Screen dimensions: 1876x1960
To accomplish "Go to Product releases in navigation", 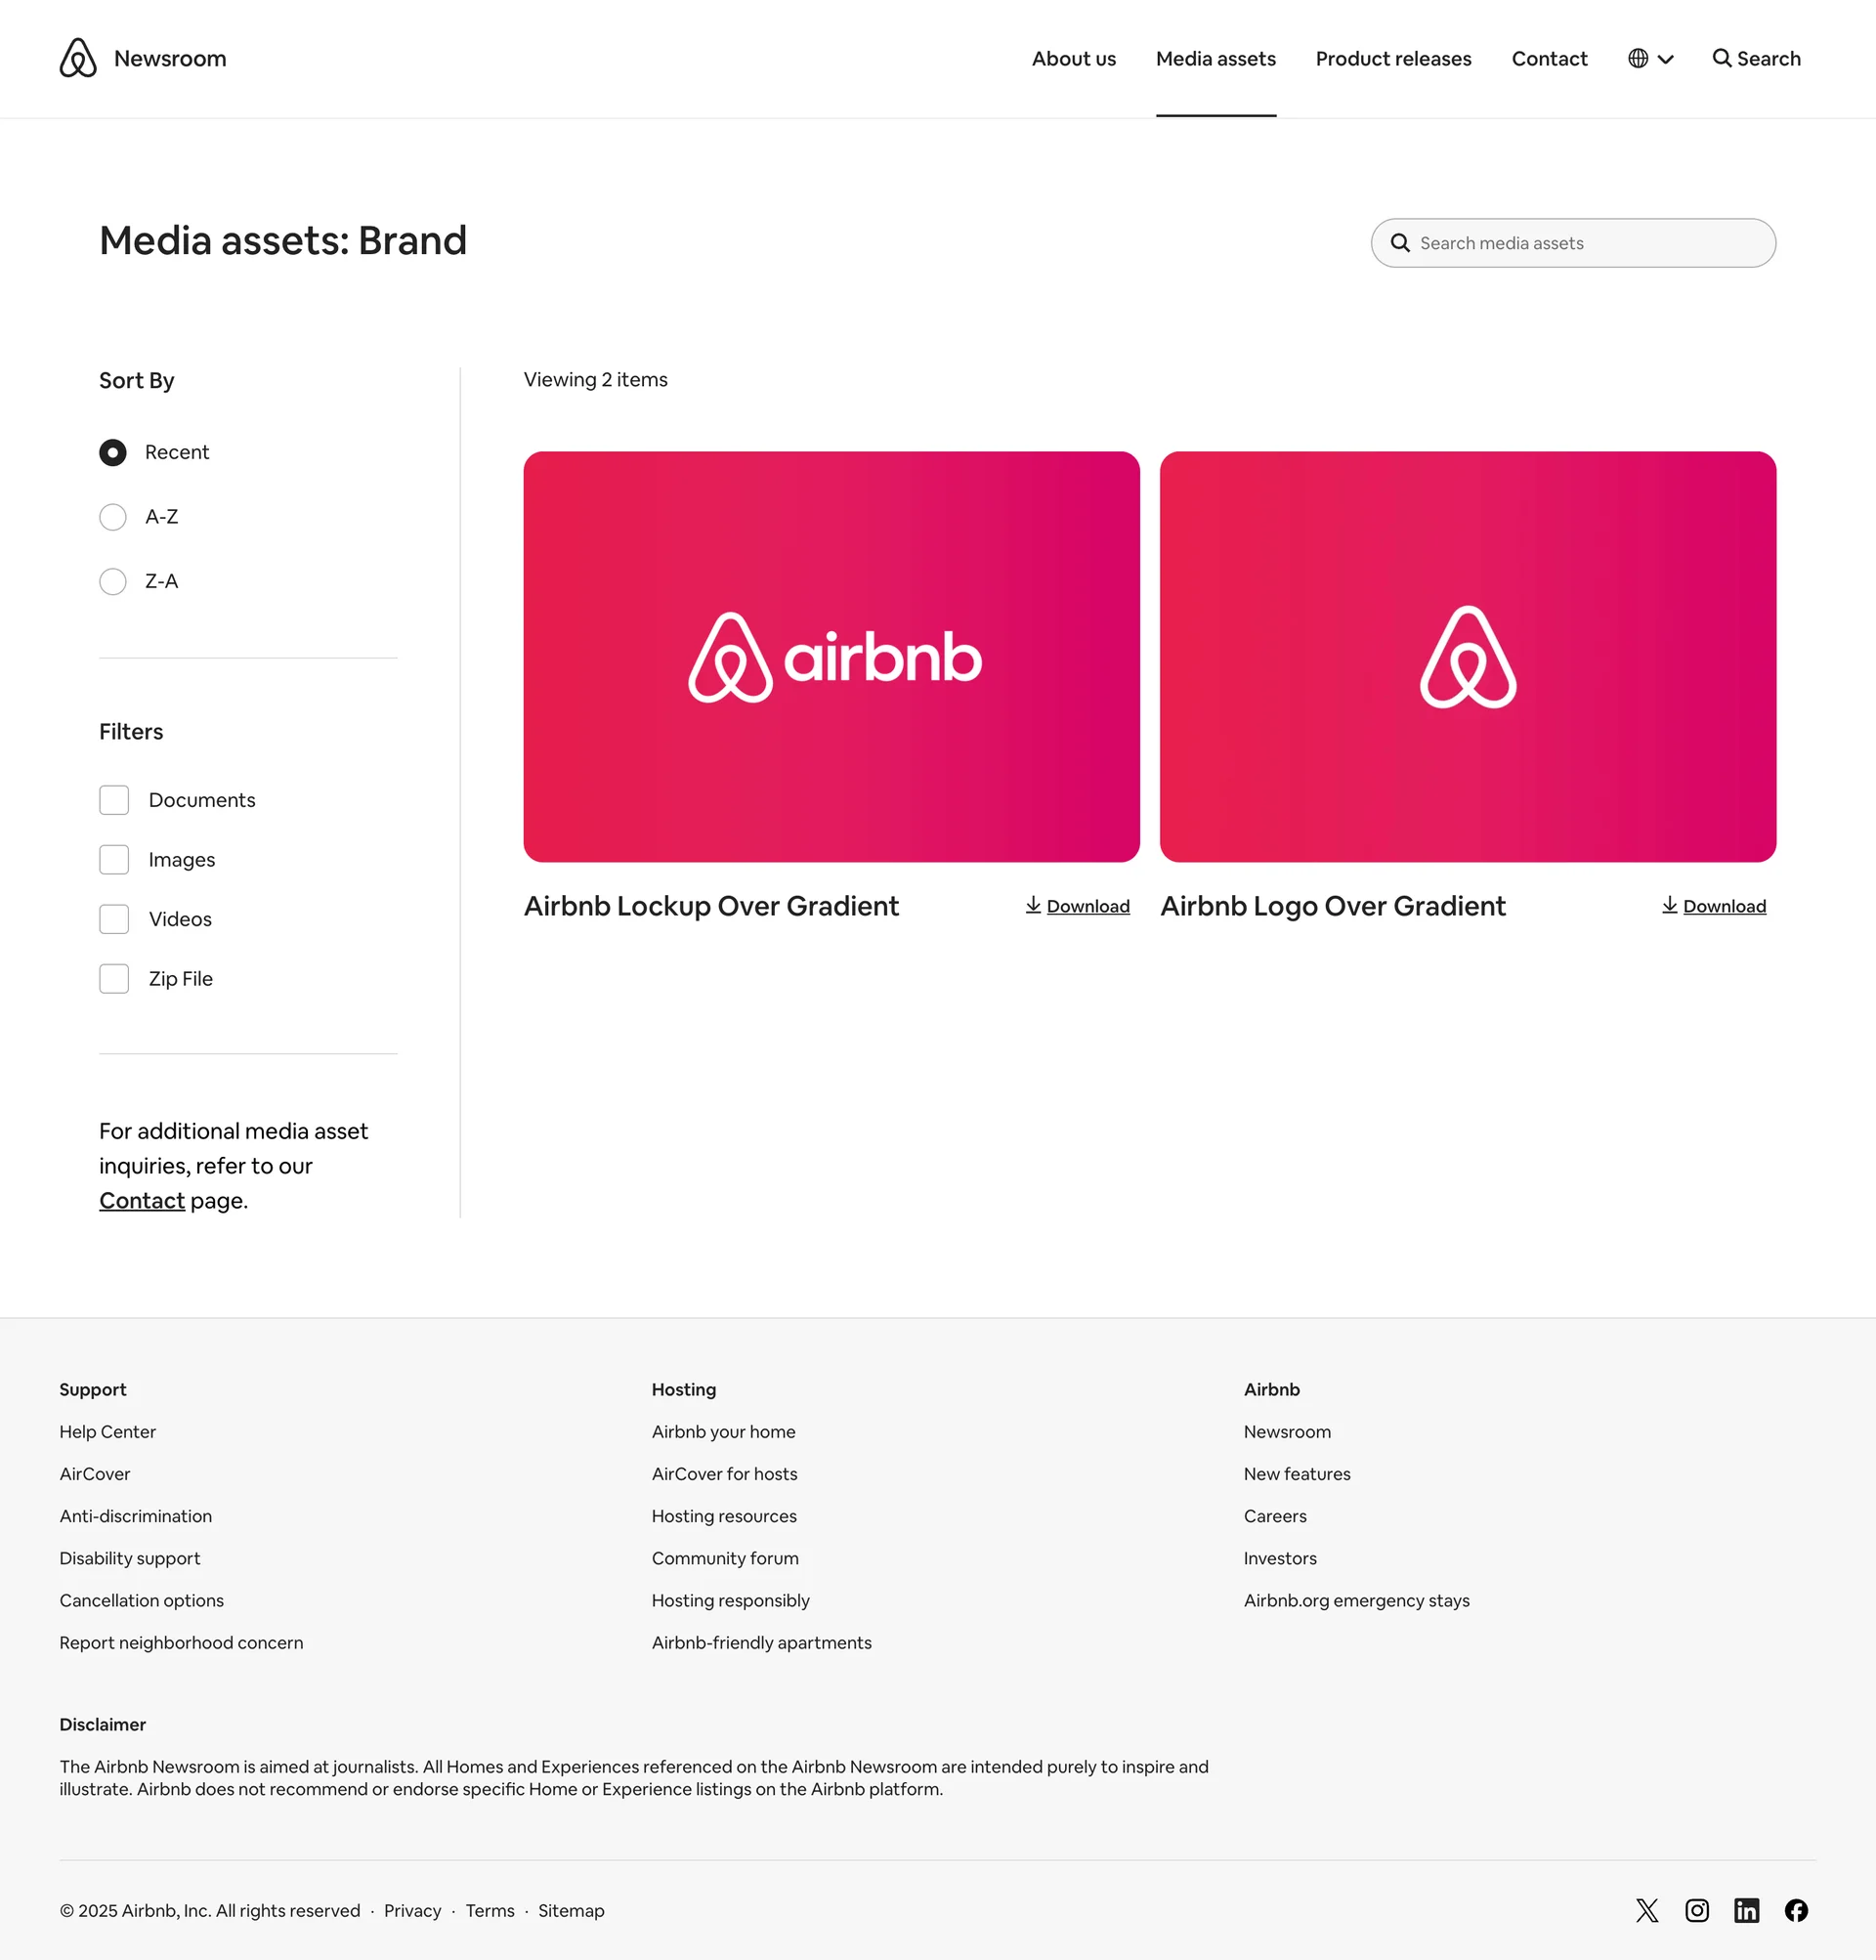I will [1393, 59].
